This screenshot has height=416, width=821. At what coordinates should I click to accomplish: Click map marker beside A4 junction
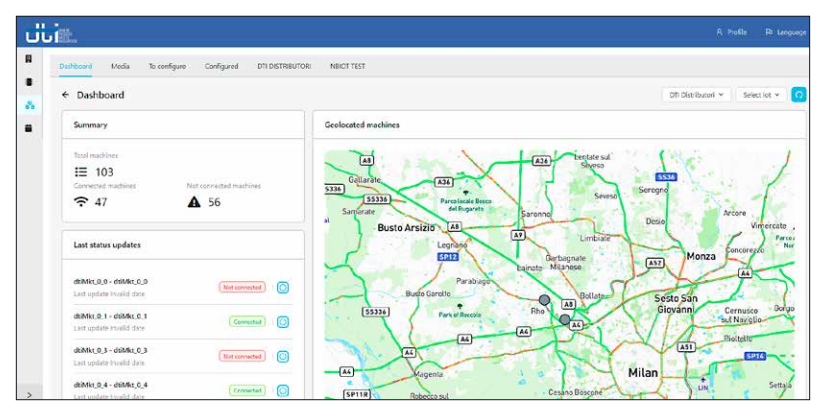click(564, 319)
